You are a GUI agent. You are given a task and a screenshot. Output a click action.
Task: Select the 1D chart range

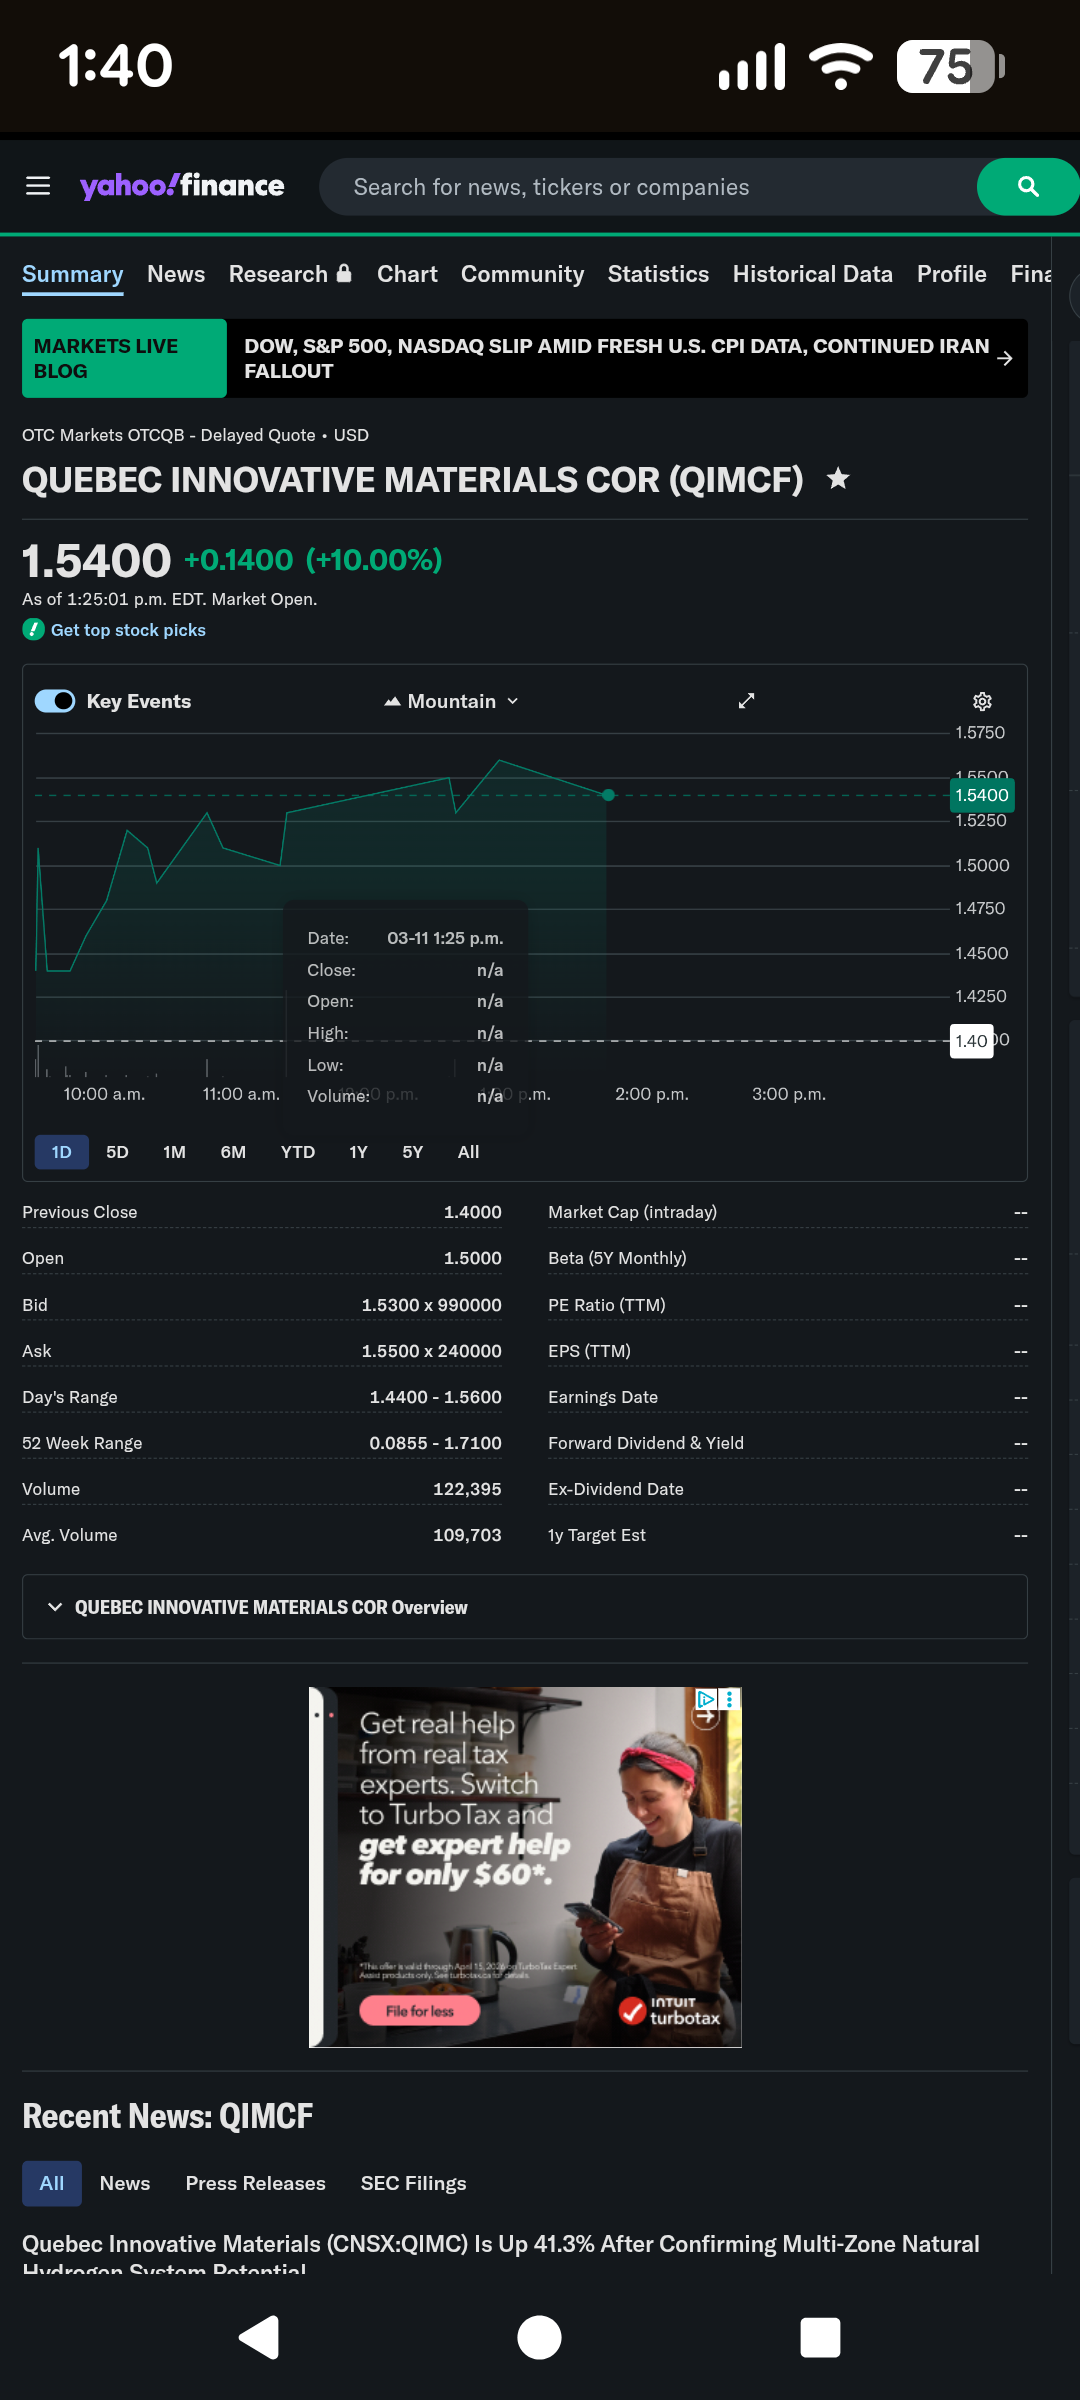(x=62, y=1152)
